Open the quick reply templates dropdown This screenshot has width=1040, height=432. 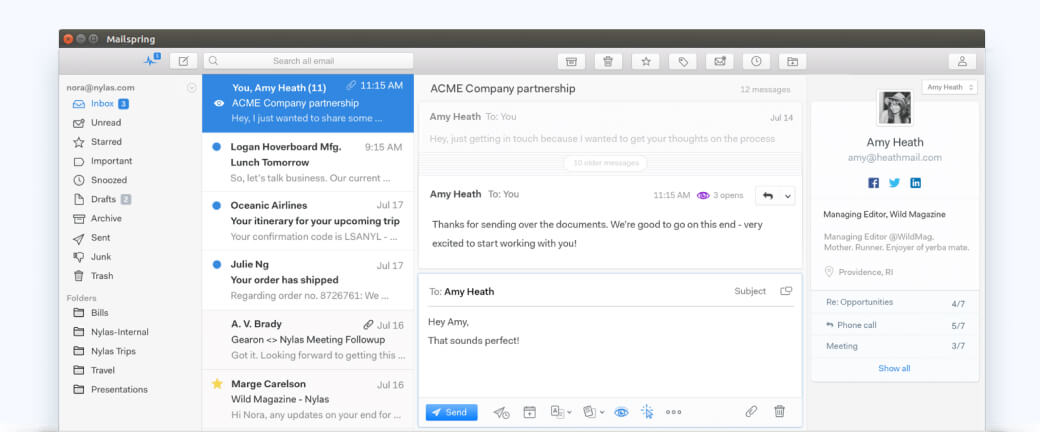click(x=594, y=412)
